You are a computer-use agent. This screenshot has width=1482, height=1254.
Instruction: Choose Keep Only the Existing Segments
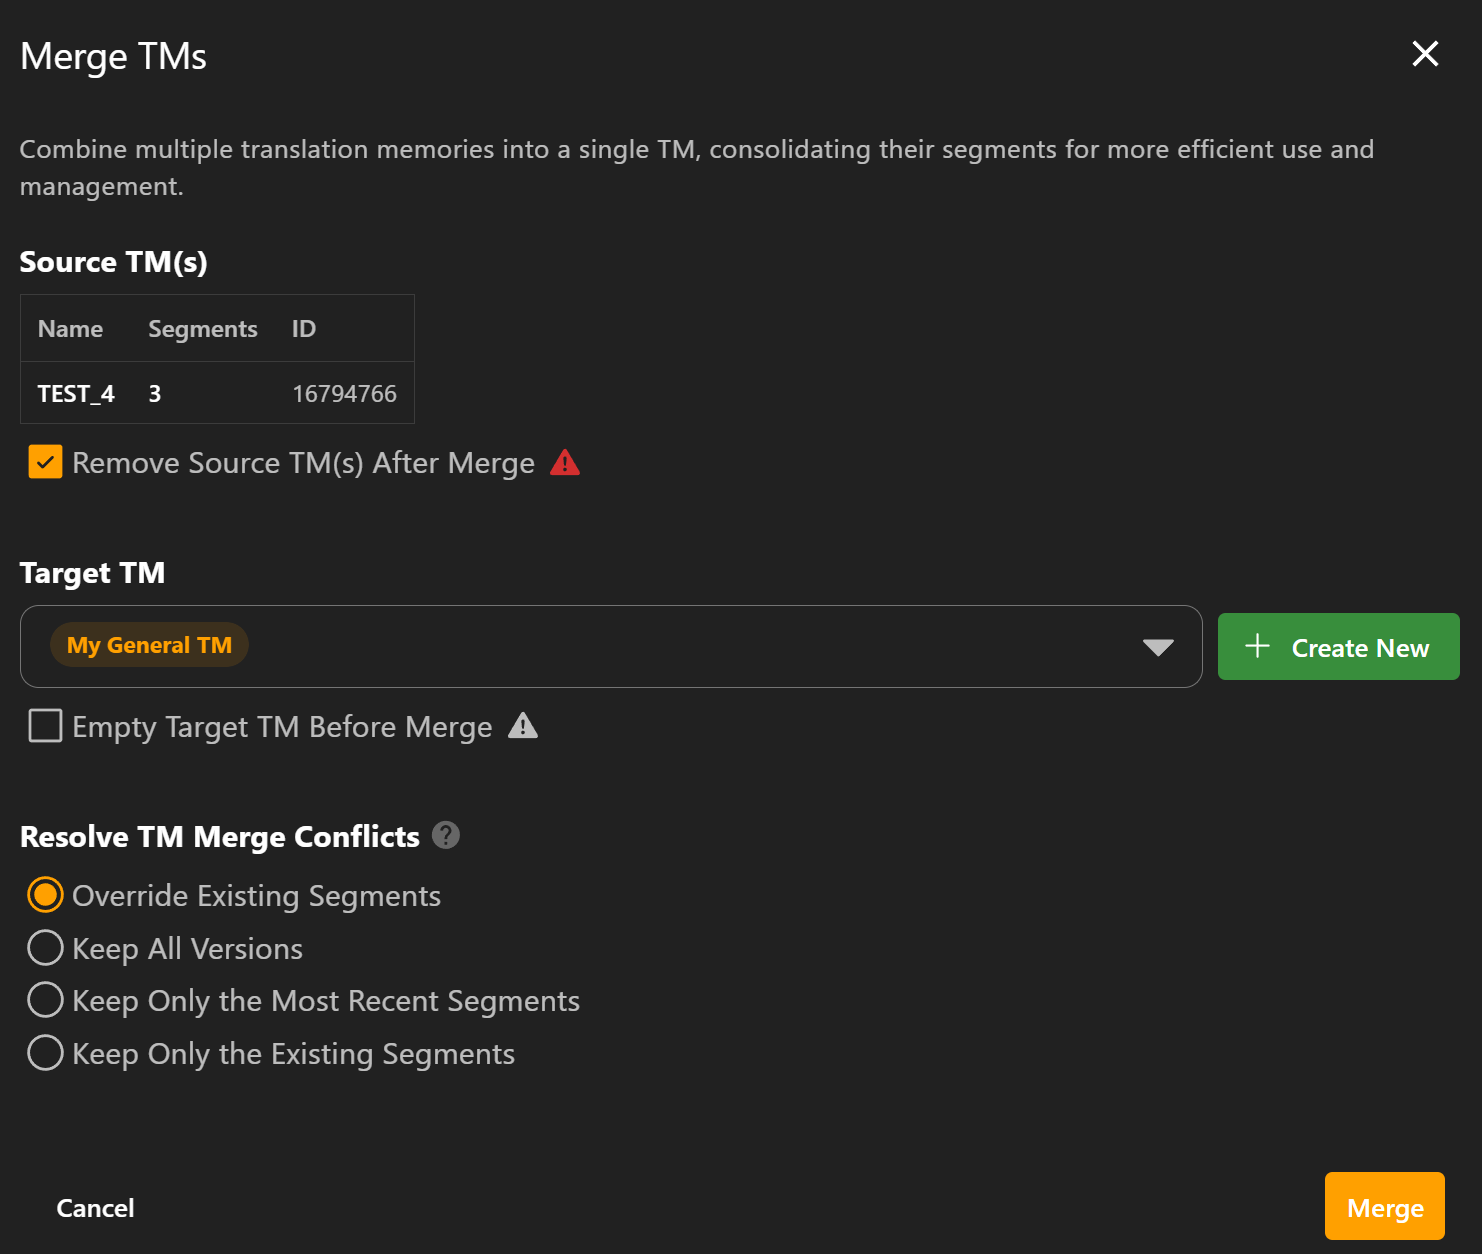coord(45,1053)
